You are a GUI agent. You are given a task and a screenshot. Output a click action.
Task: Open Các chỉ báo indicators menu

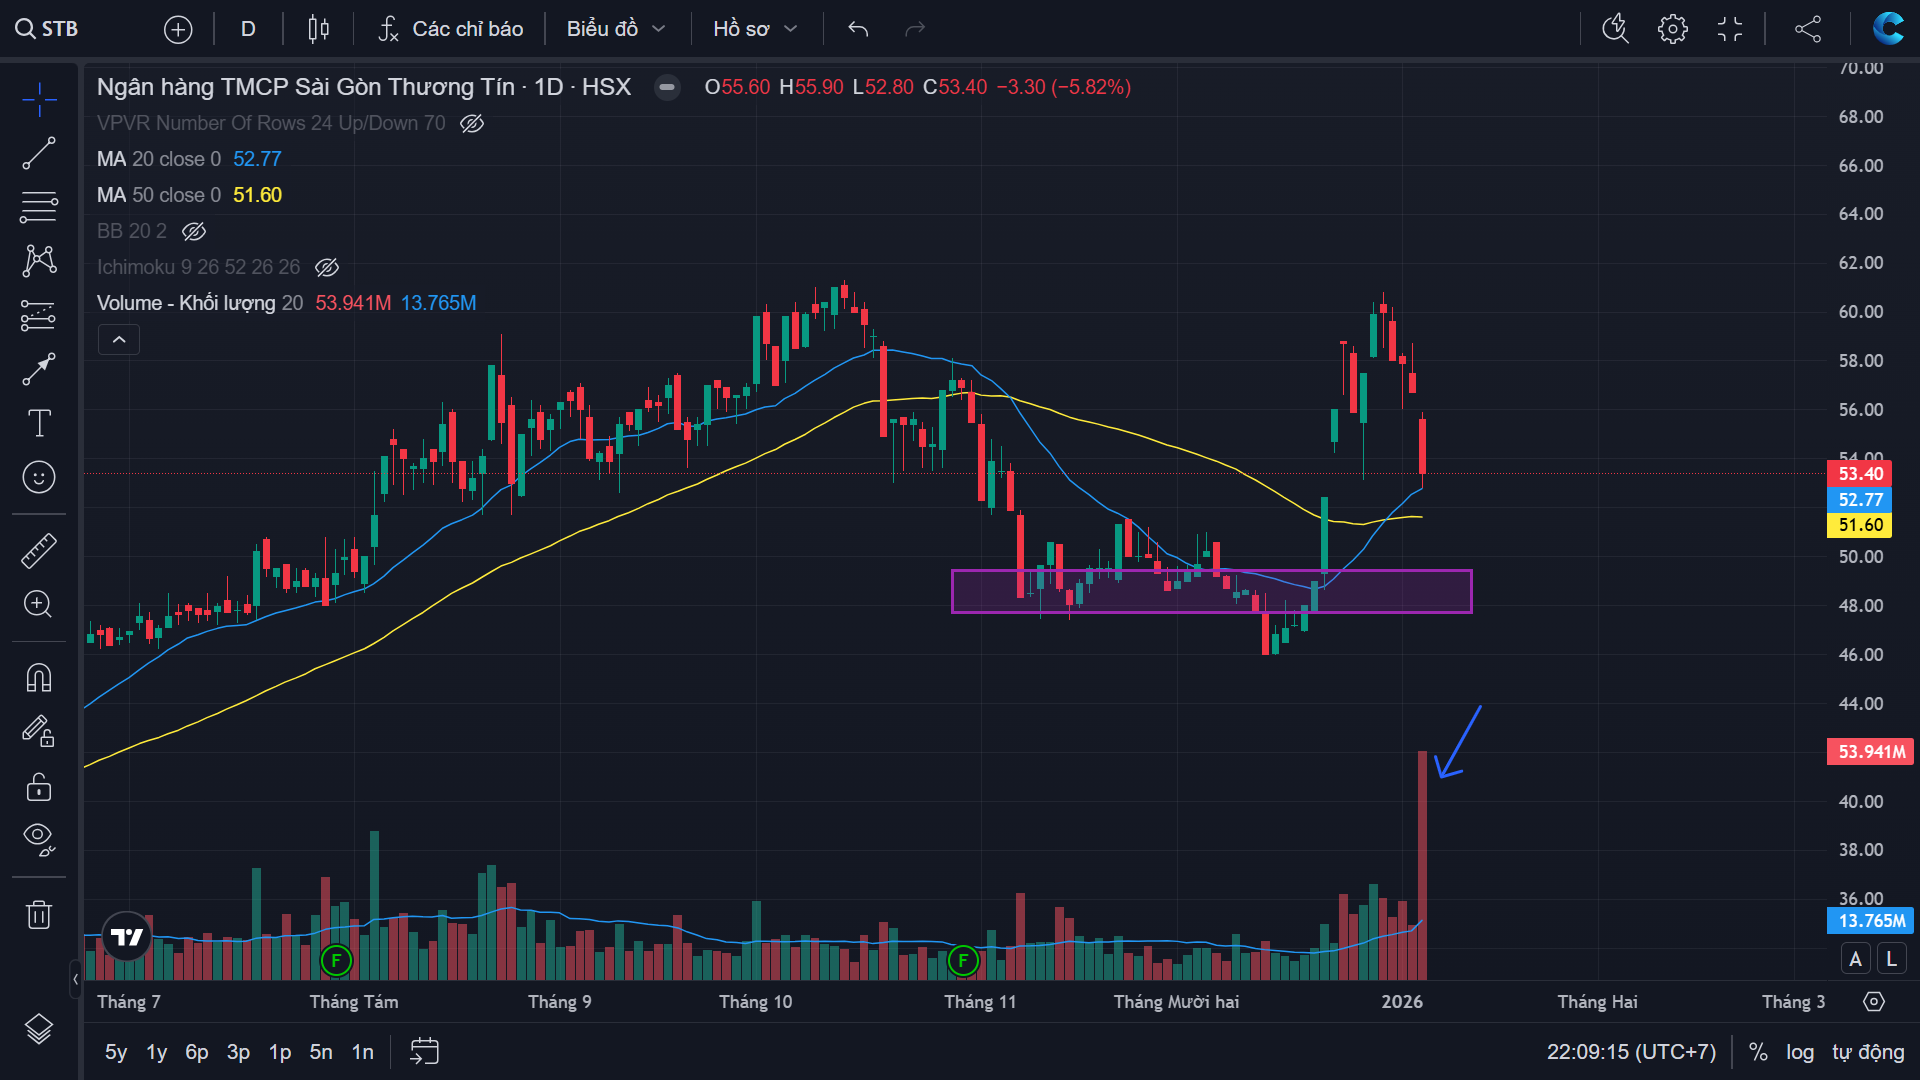pyautogui.click(x=451, y=29)
